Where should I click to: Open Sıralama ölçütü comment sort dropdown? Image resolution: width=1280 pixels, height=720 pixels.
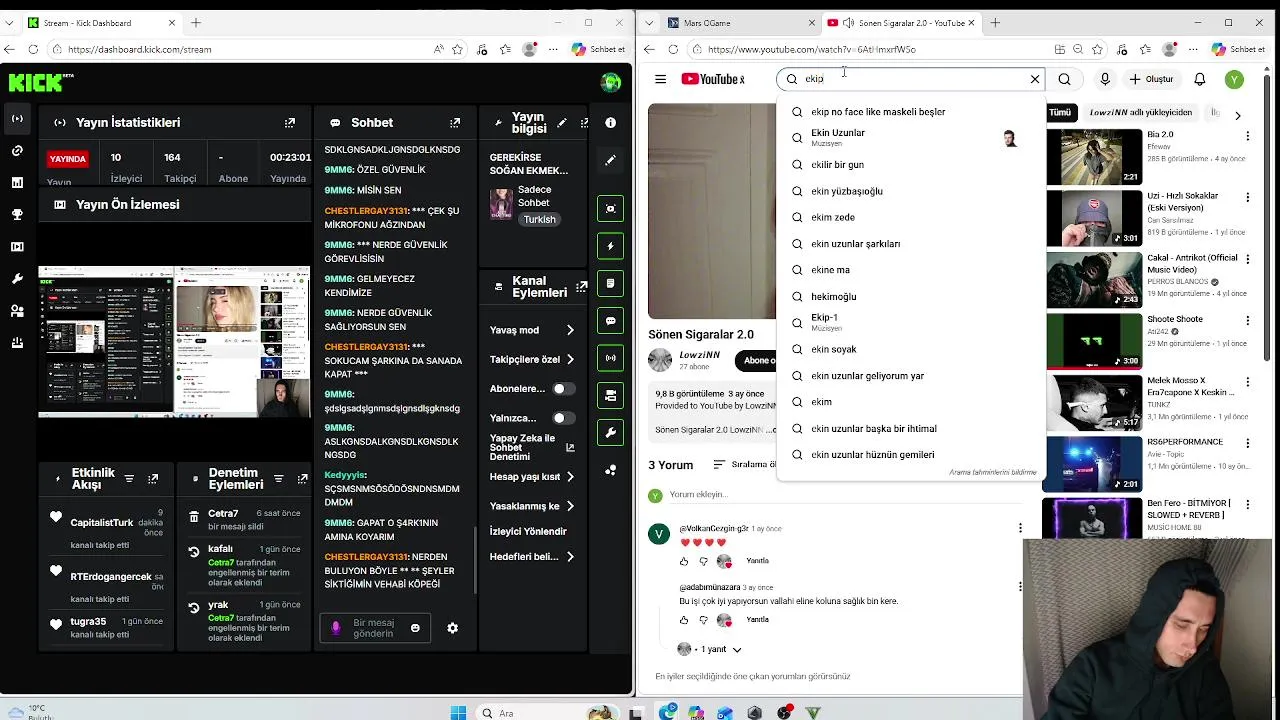click(747, 465)
